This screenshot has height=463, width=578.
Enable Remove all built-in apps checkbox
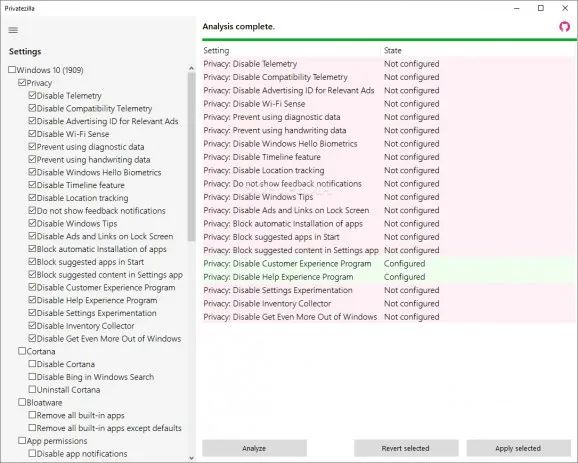pyautogui.click(x=32, y=415)
